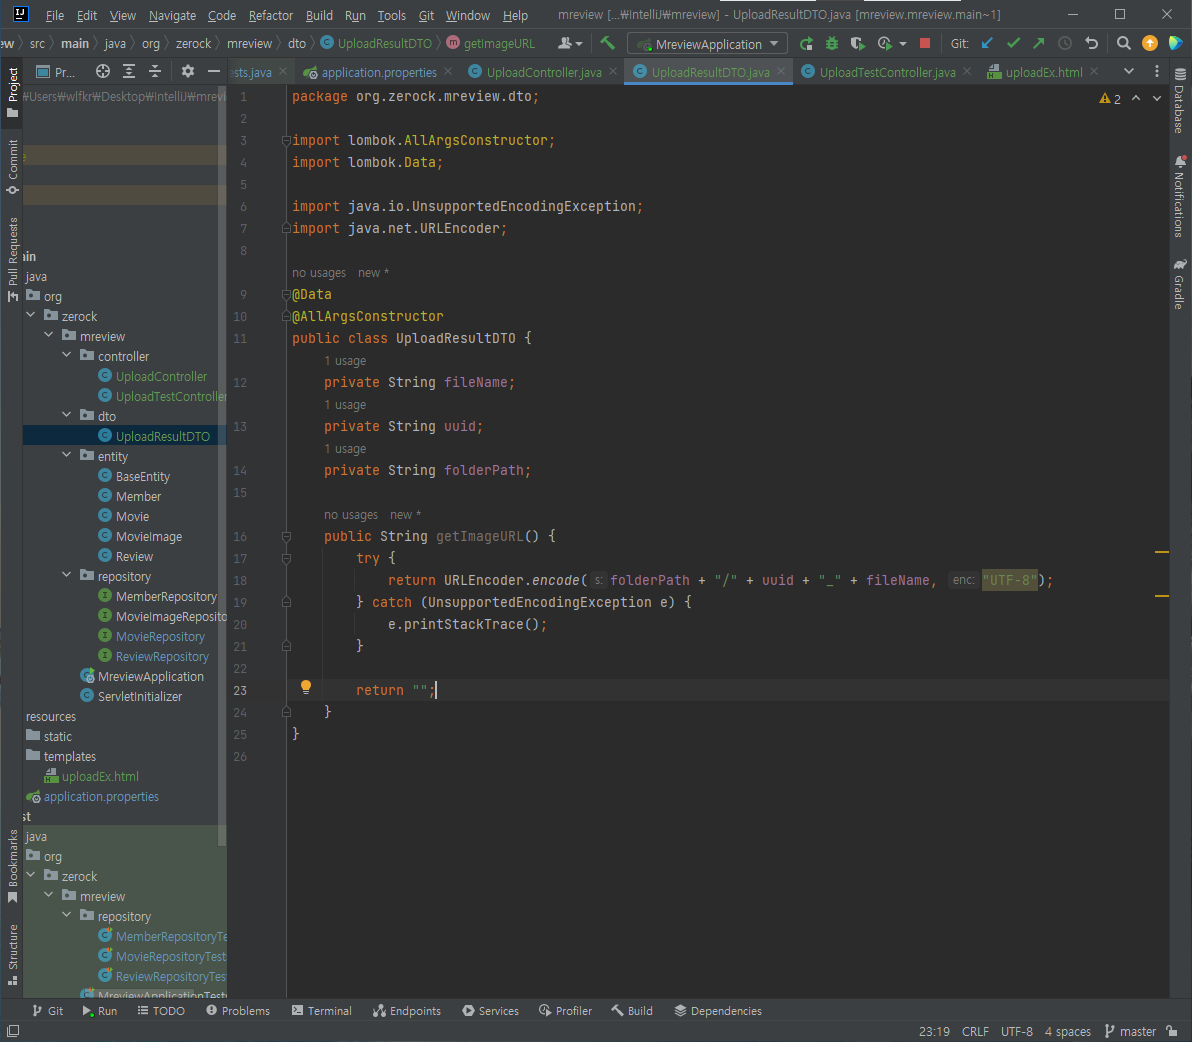Image resolution: width=1192 pixels, height=1042 pixels.
Task: Show hidden editor tabs chevron
Action: coord(1129,71)
